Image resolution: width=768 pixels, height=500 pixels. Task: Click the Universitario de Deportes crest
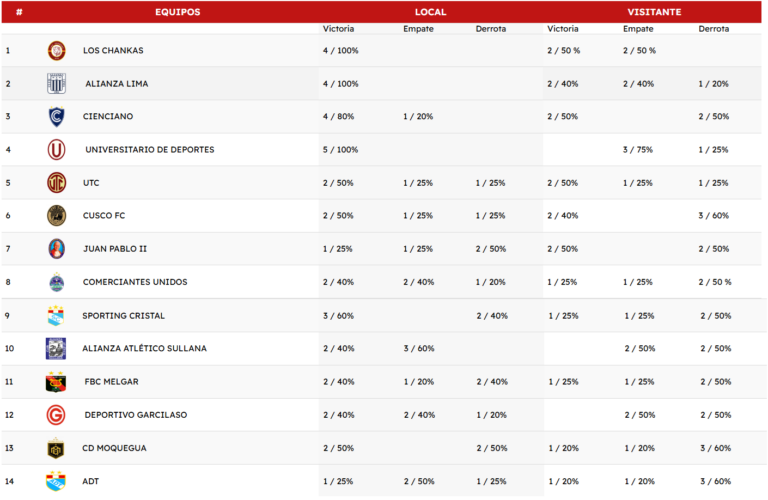(x=57, y=150)
